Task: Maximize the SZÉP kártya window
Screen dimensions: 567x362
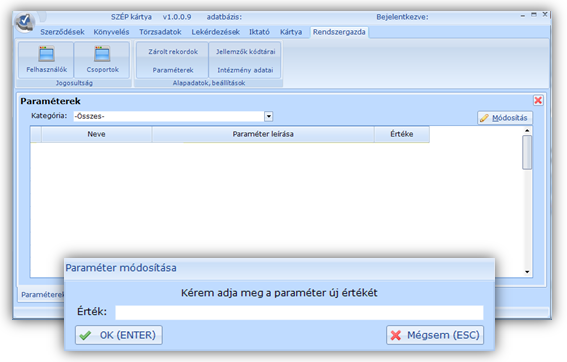Action: pyautogui.click(x=534, y=14)
